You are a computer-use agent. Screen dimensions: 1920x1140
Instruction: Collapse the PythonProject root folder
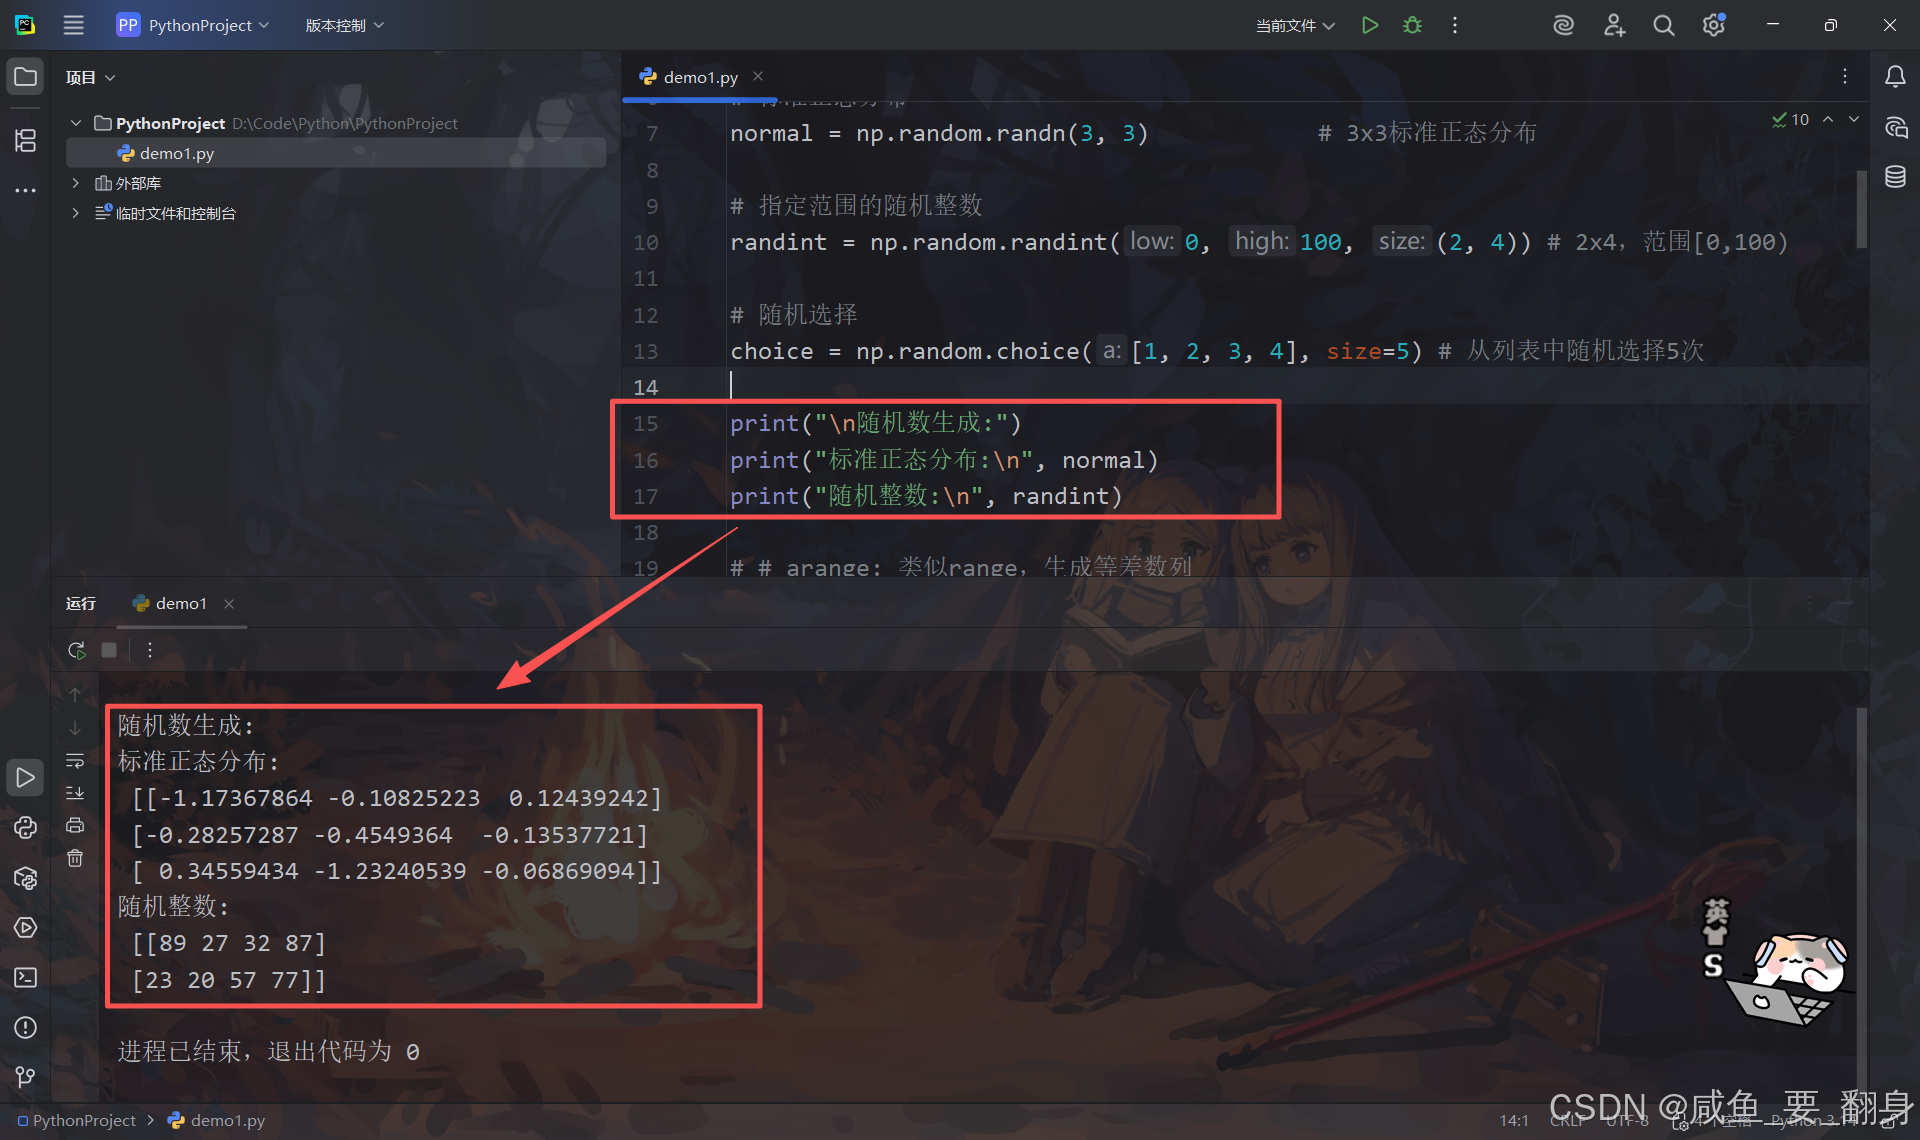[x=76, y=123]
